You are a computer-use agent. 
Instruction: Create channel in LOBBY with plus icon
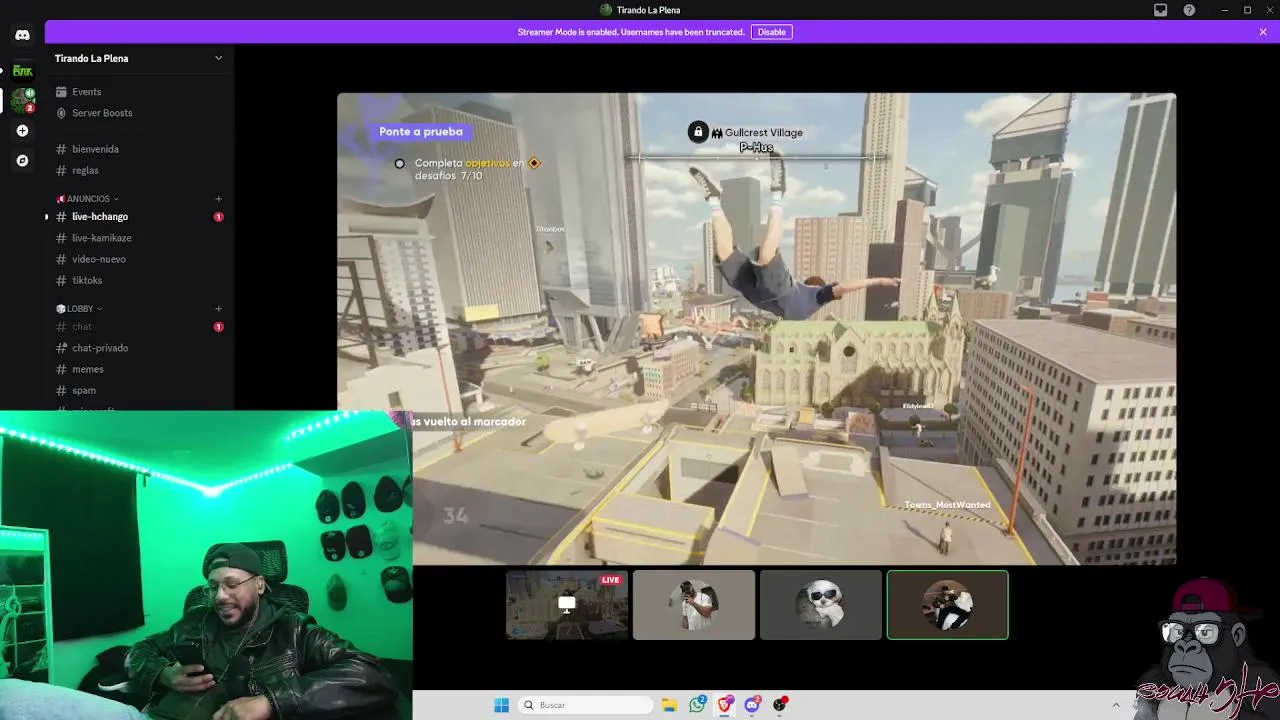pos(218,309)
